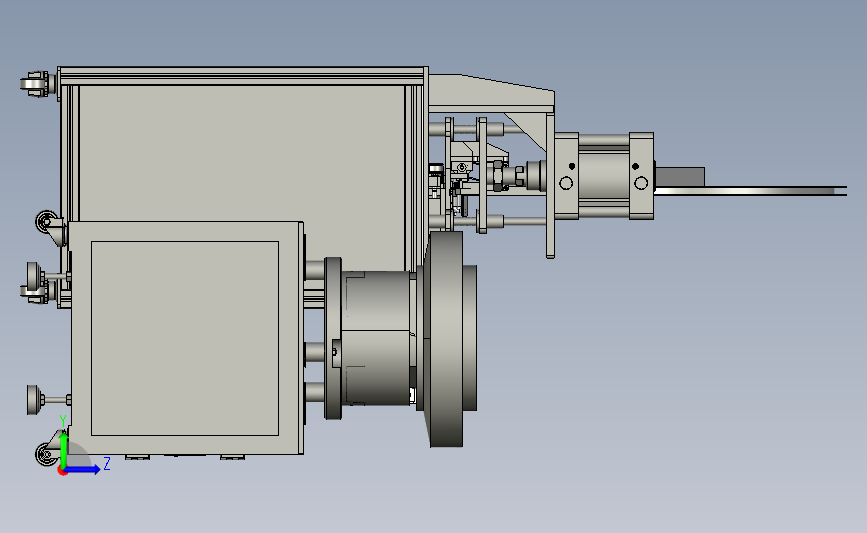
Task: Select the inset rectangular panel on front cabinet
Action: (185, 338)
